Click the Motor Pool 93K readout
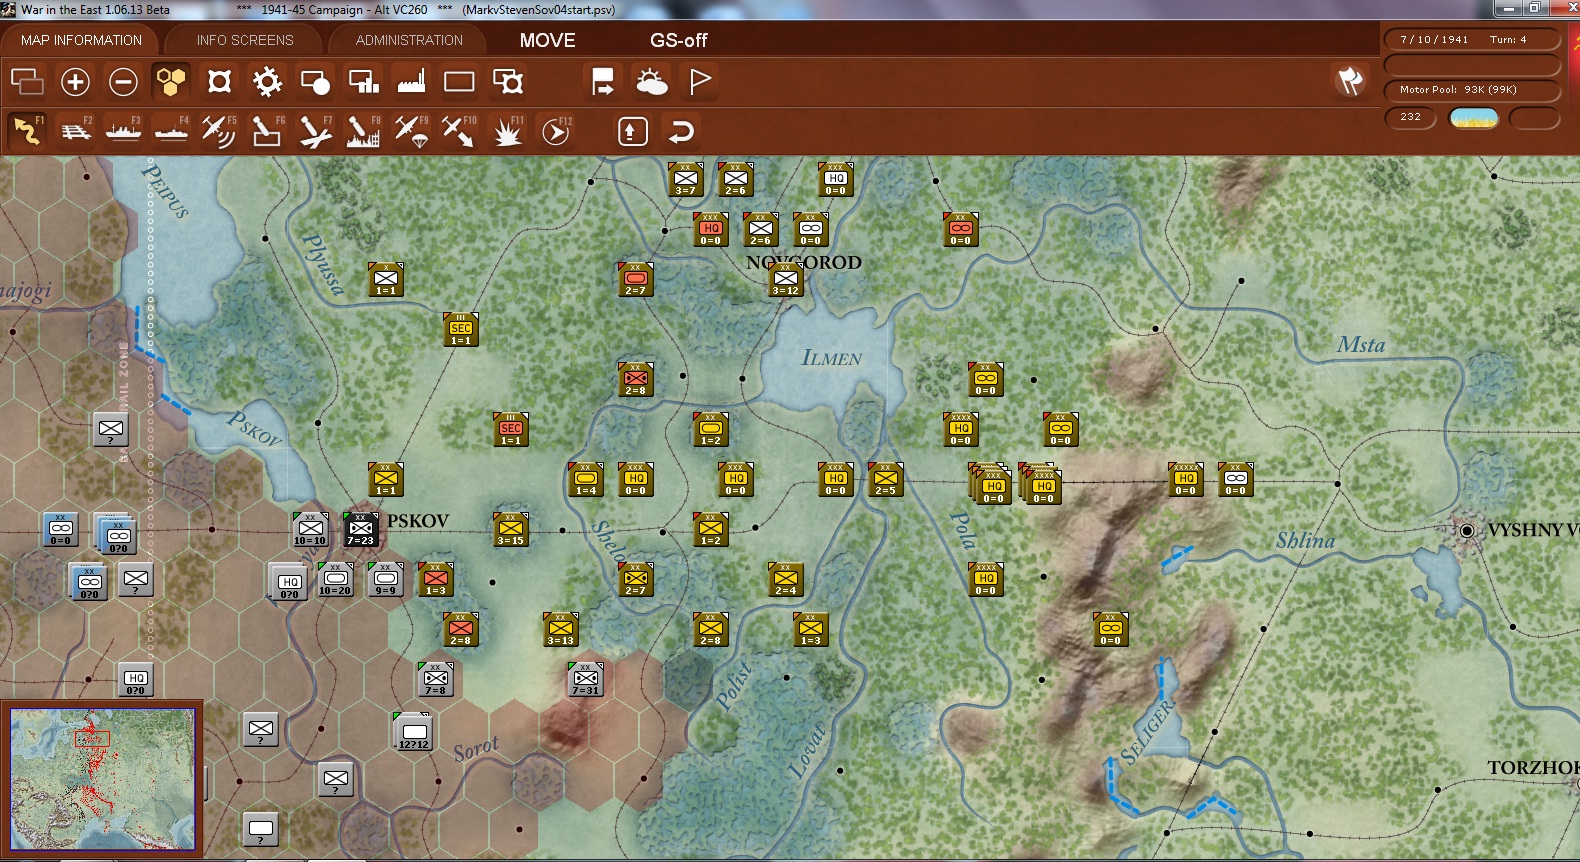 pyautogui.click(x=1471, y=90)
